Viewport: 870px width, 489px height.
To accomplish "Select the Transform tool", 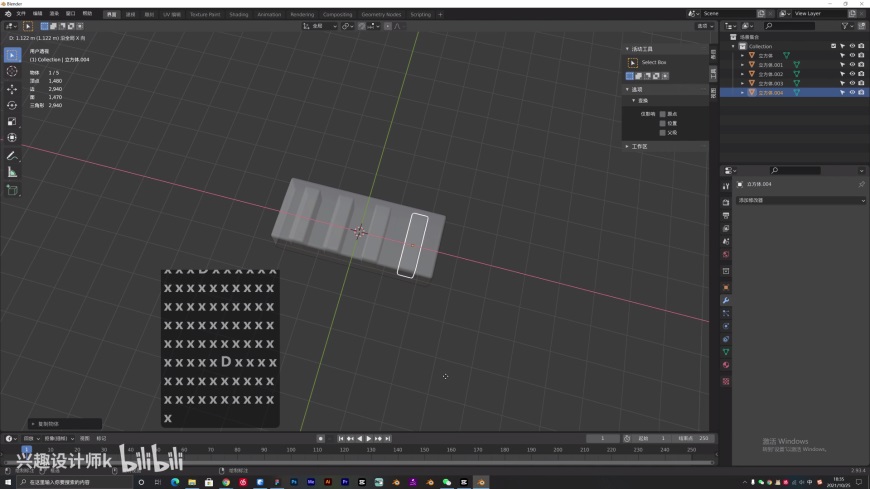I will 12,137.
